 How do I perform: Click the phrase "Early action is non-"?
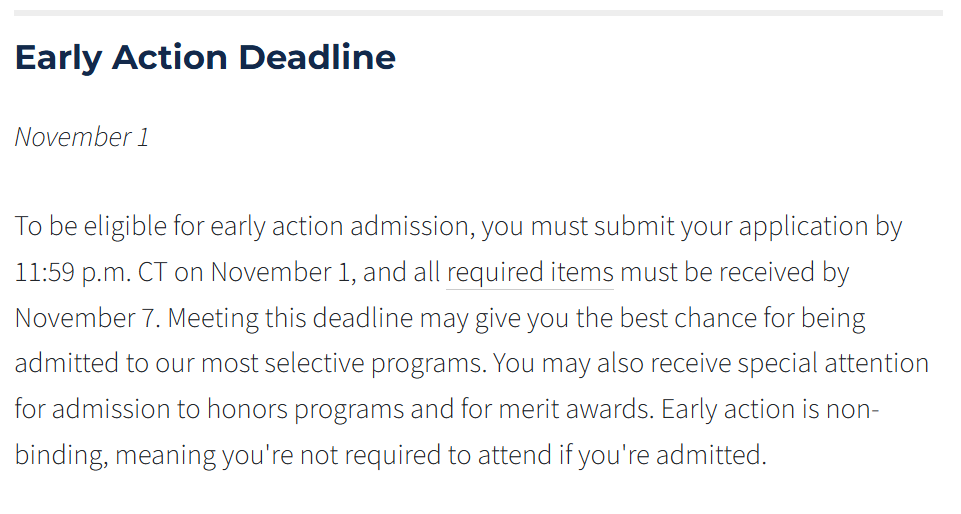click(770, 409)
